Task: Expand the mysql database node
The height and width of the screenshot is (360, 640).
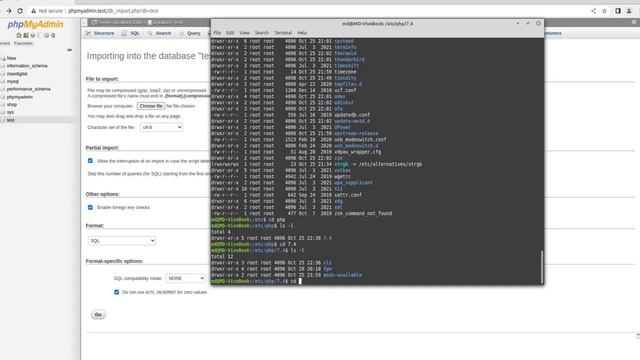Action: [x=3, y=81]
